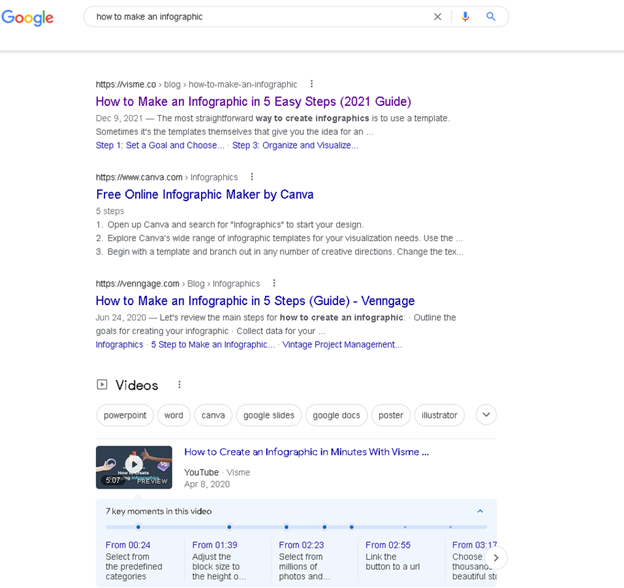Click the YouTube · Visme source text
The width and height of the screenshot is (624, 588).
tap(217, 473)
